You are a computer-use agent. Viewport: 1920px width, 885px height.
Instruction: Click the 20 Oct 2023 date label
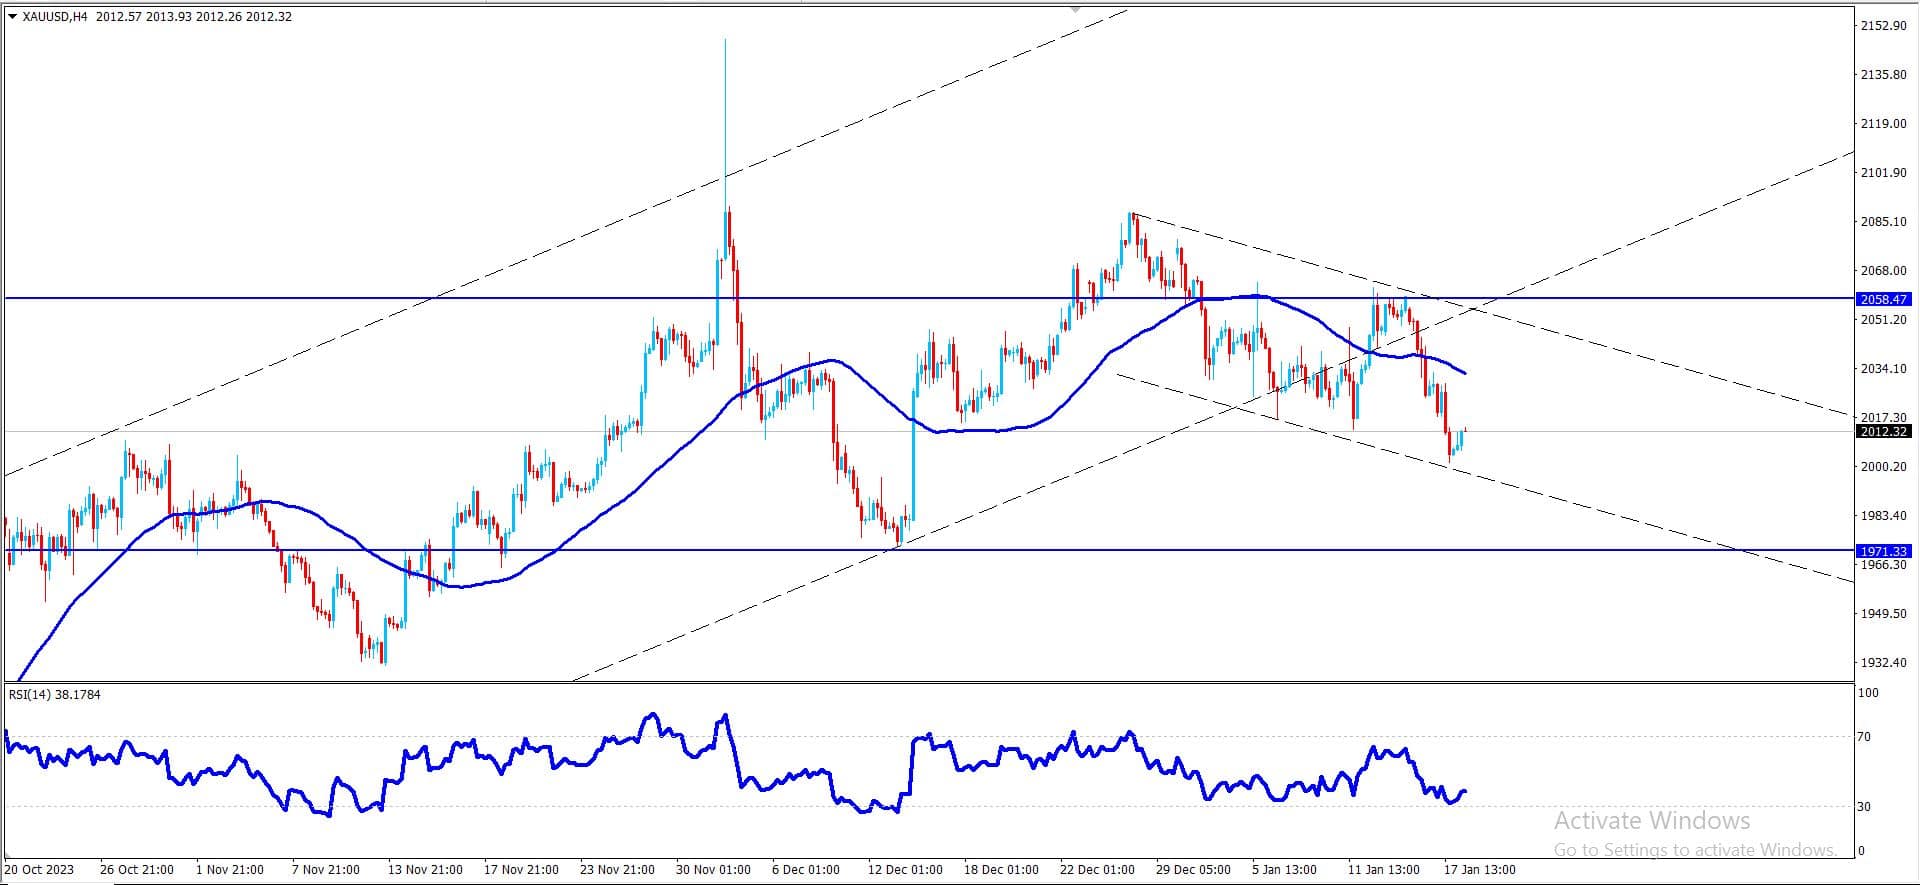pos(40,870)
